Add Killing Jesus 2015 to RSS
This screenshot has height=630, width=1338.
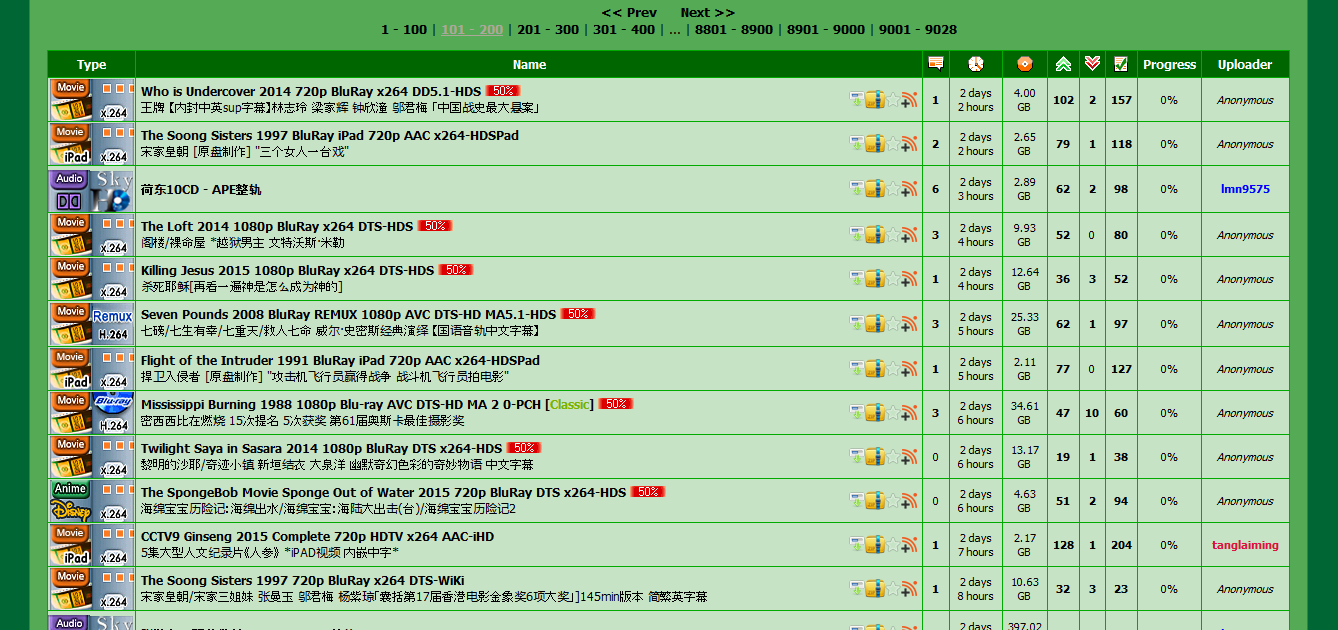click(x=908, y=279)
